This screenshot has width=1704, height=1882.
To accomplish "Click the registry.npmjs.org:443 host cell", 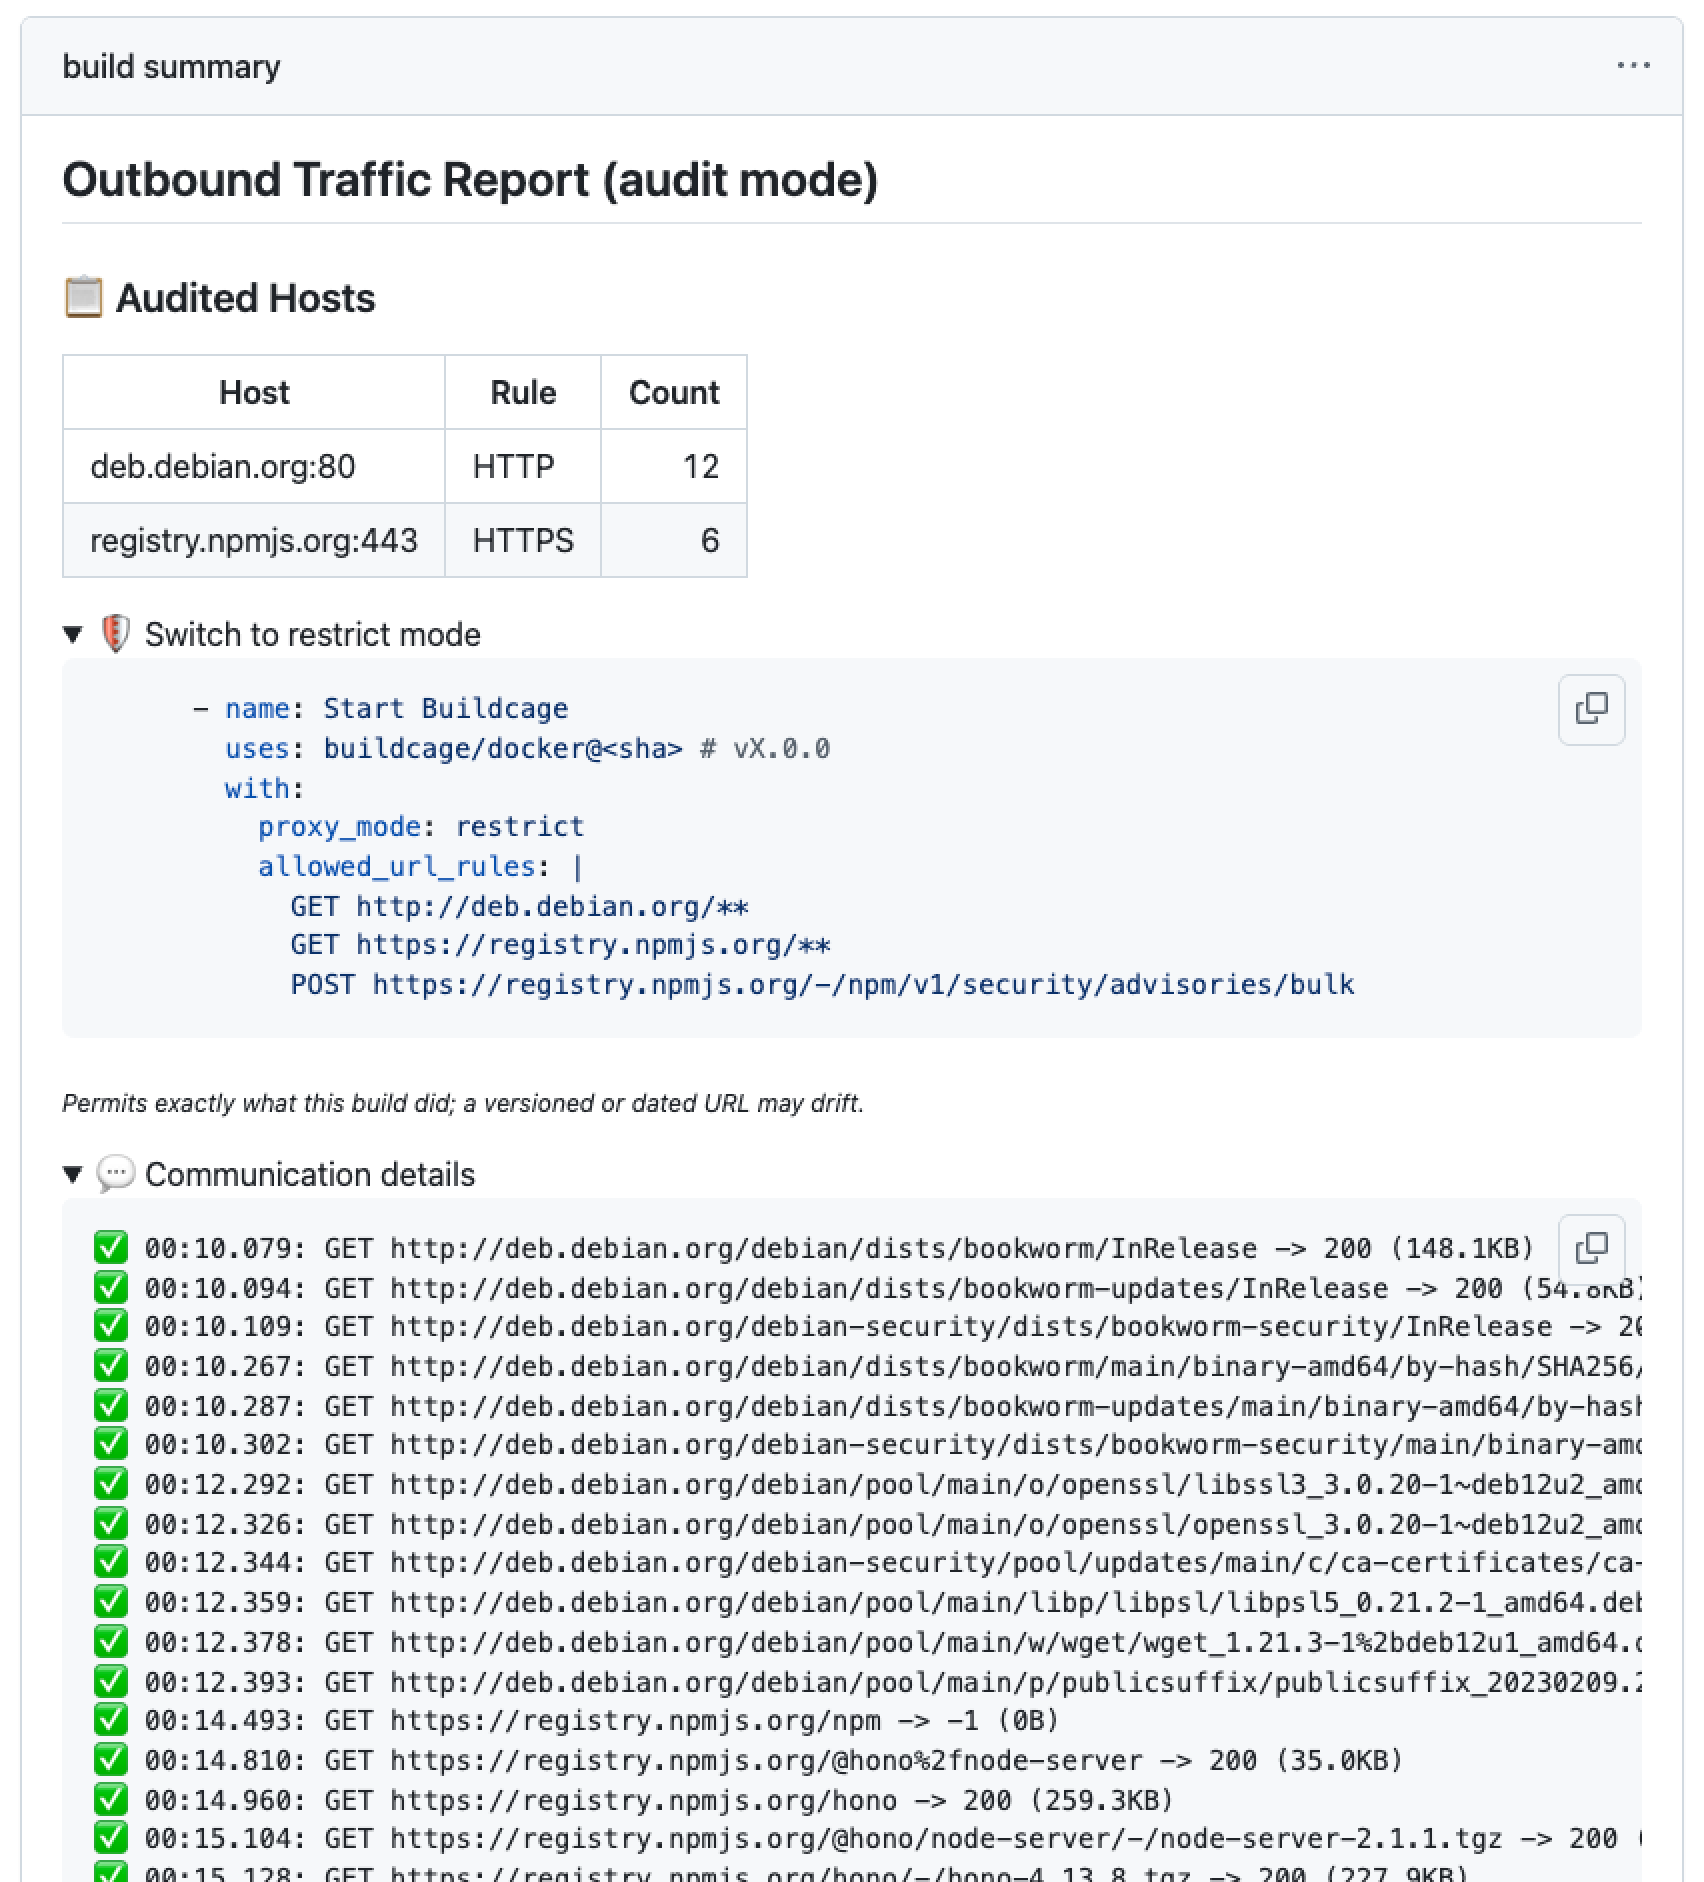I will [x=254, y=541].
